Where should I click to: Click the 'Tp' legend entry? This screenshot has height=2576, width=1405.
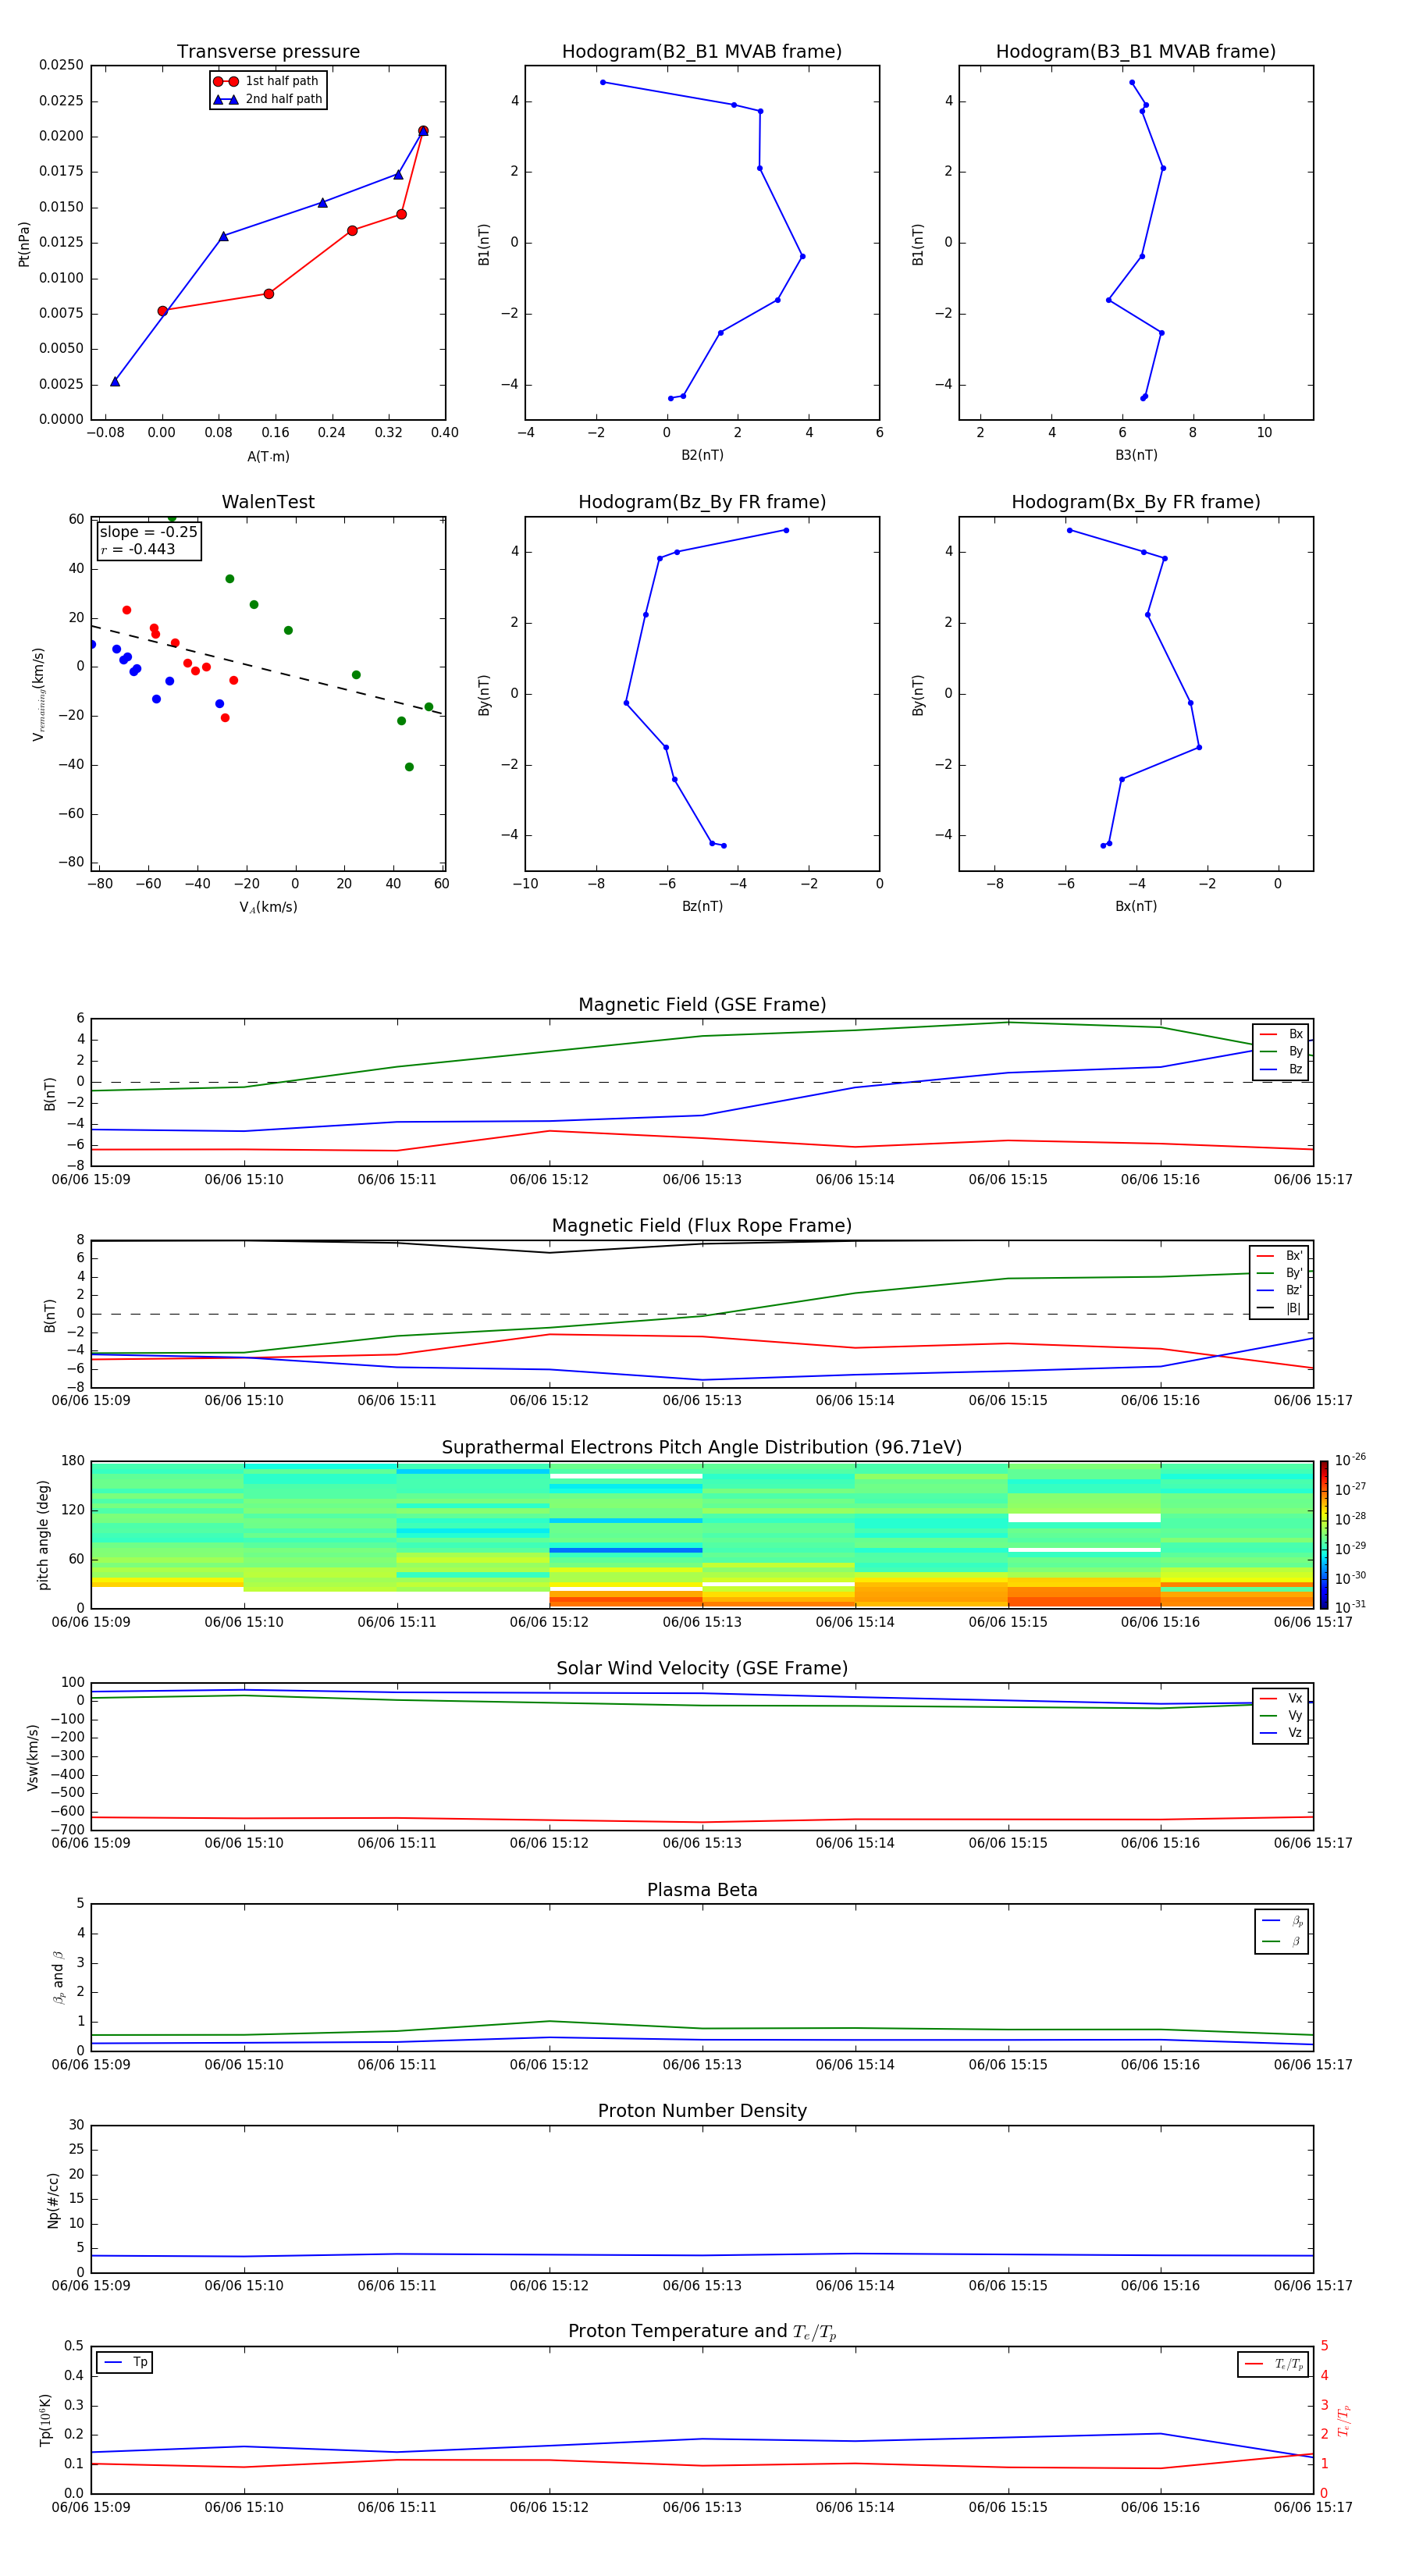[126, 2362]
